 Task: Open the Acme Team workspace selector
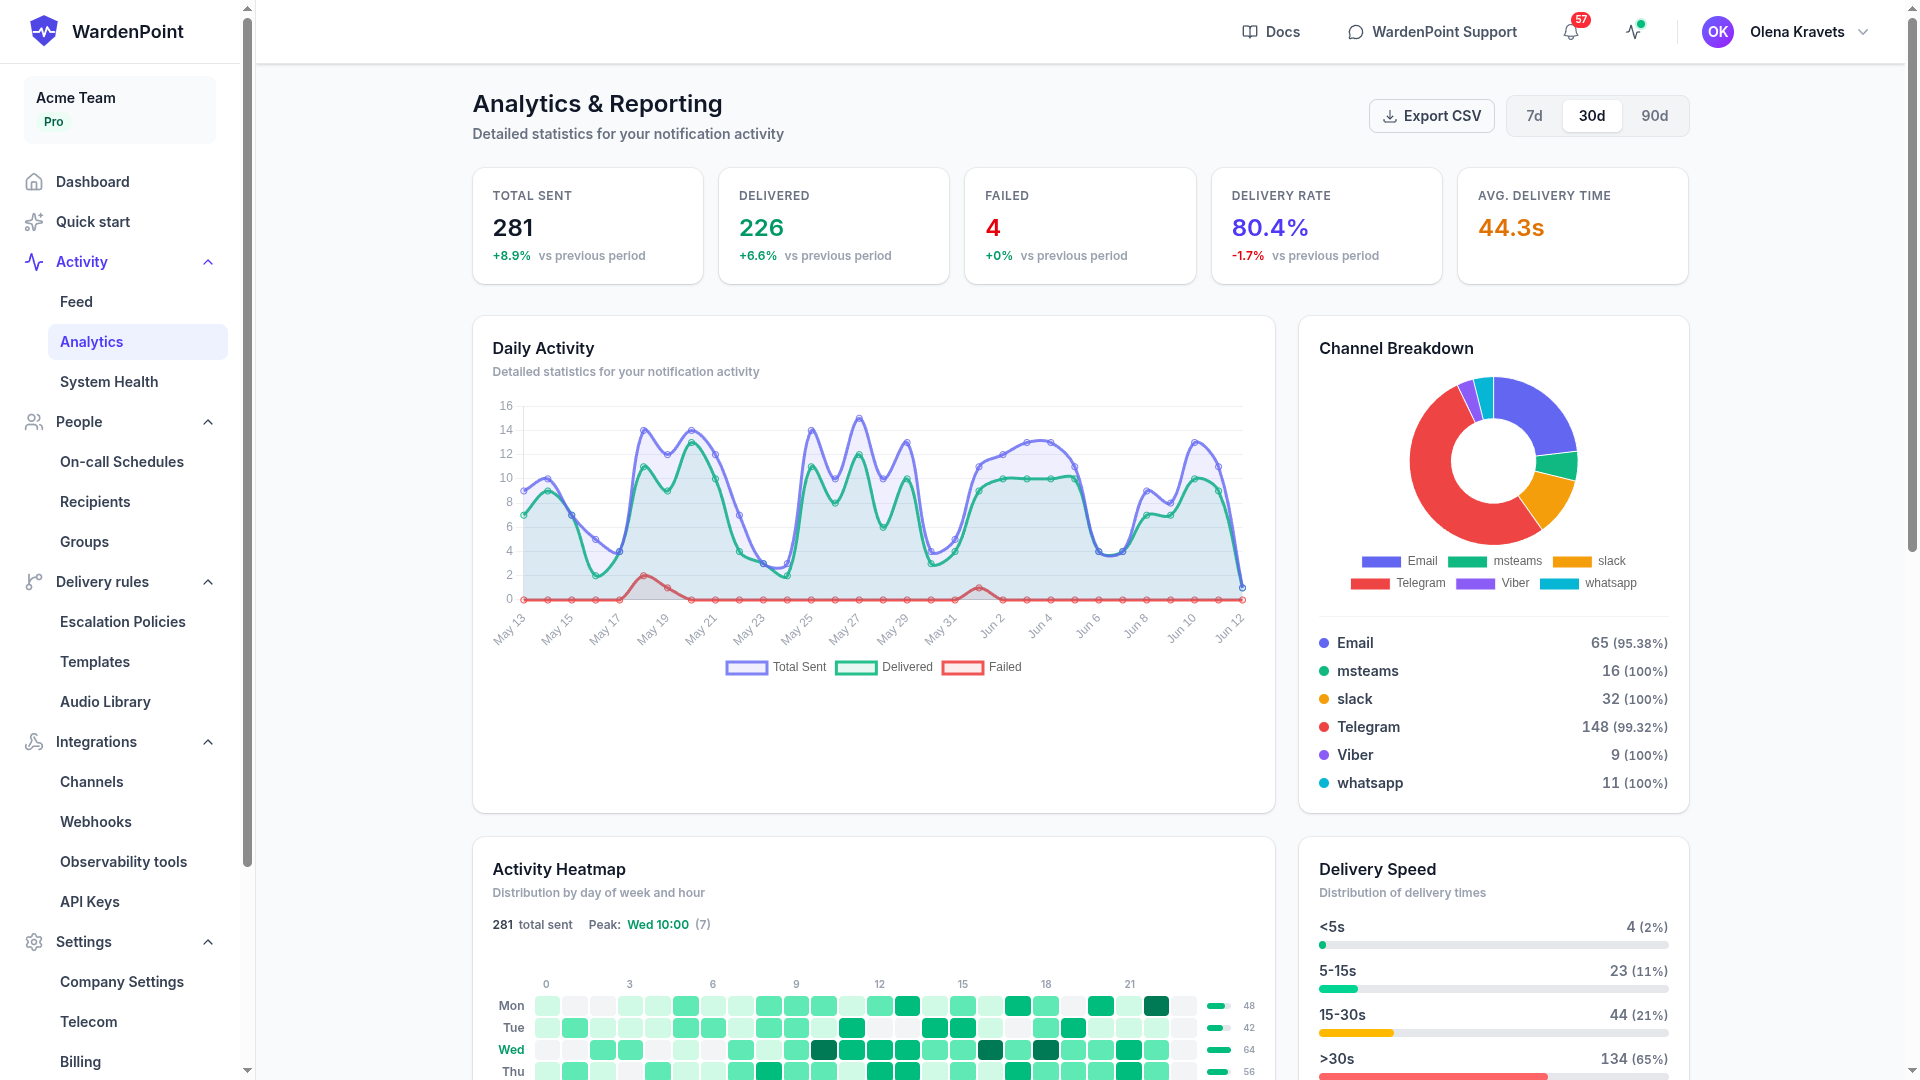pos(120,110)
